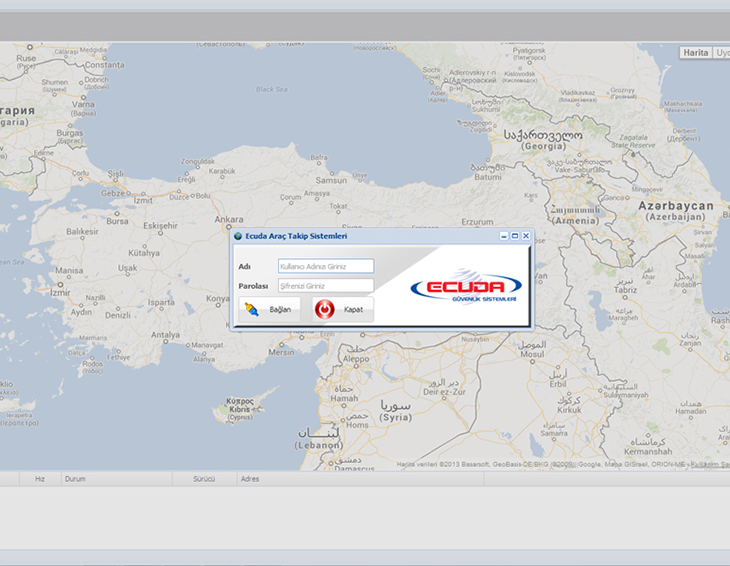Minimize the Ecuda Araç Takip dialog
The width and height of the screenshot is (730, 566).
coord(504,236)
